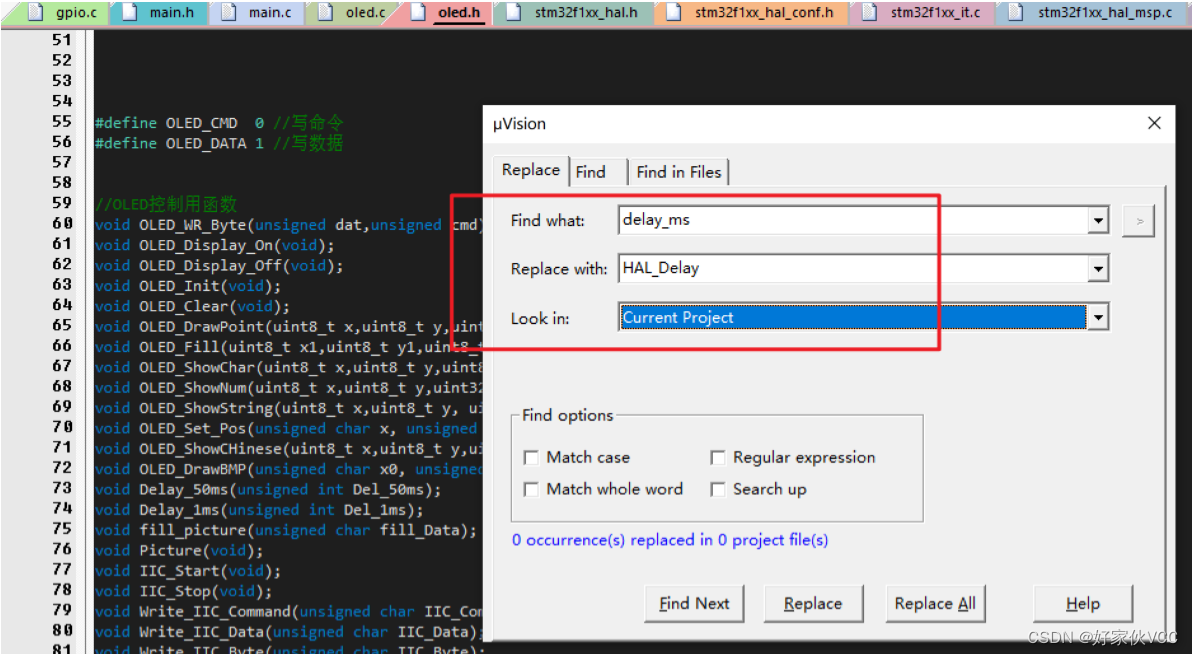Click the IIC_Stop(void) declaration

point(184,591)
